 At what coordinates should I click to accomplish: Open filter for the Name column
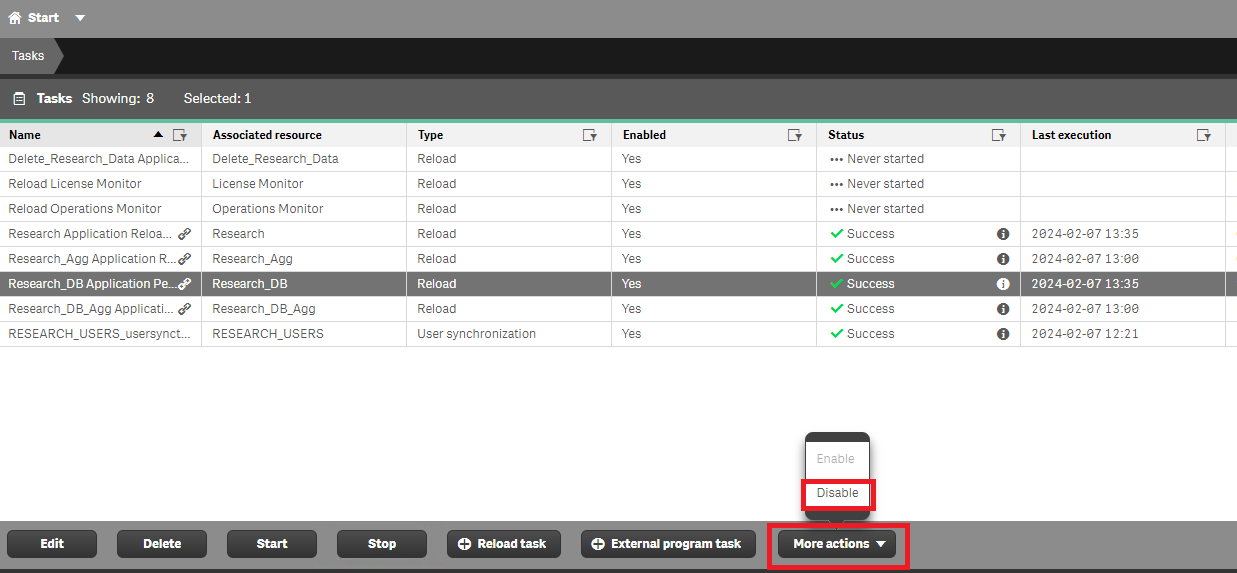[180, 135]
